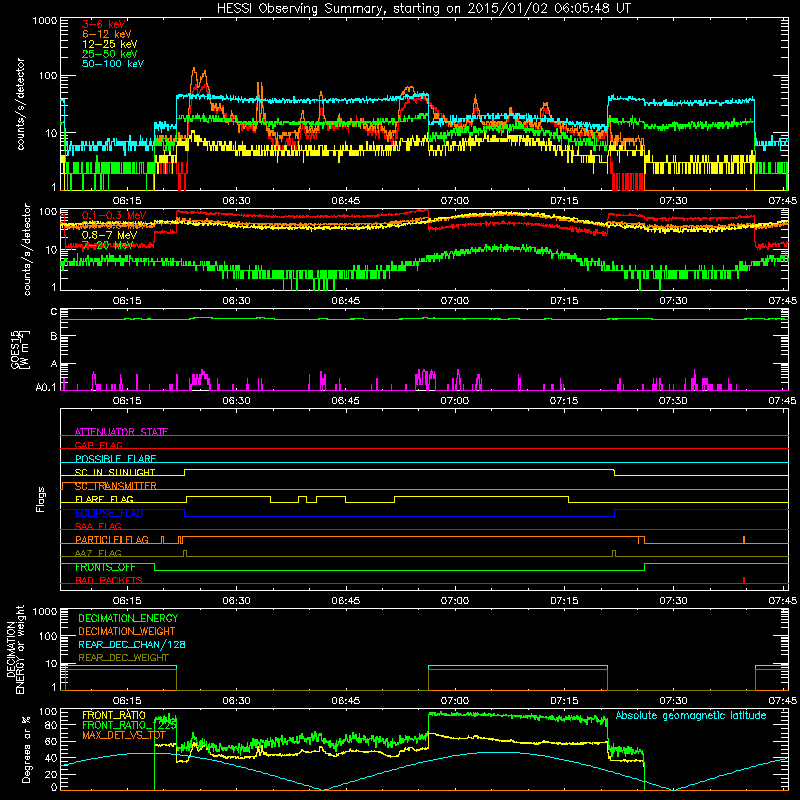
Task: Select the 3-6 keV legend label
Action: pos(104,24)
